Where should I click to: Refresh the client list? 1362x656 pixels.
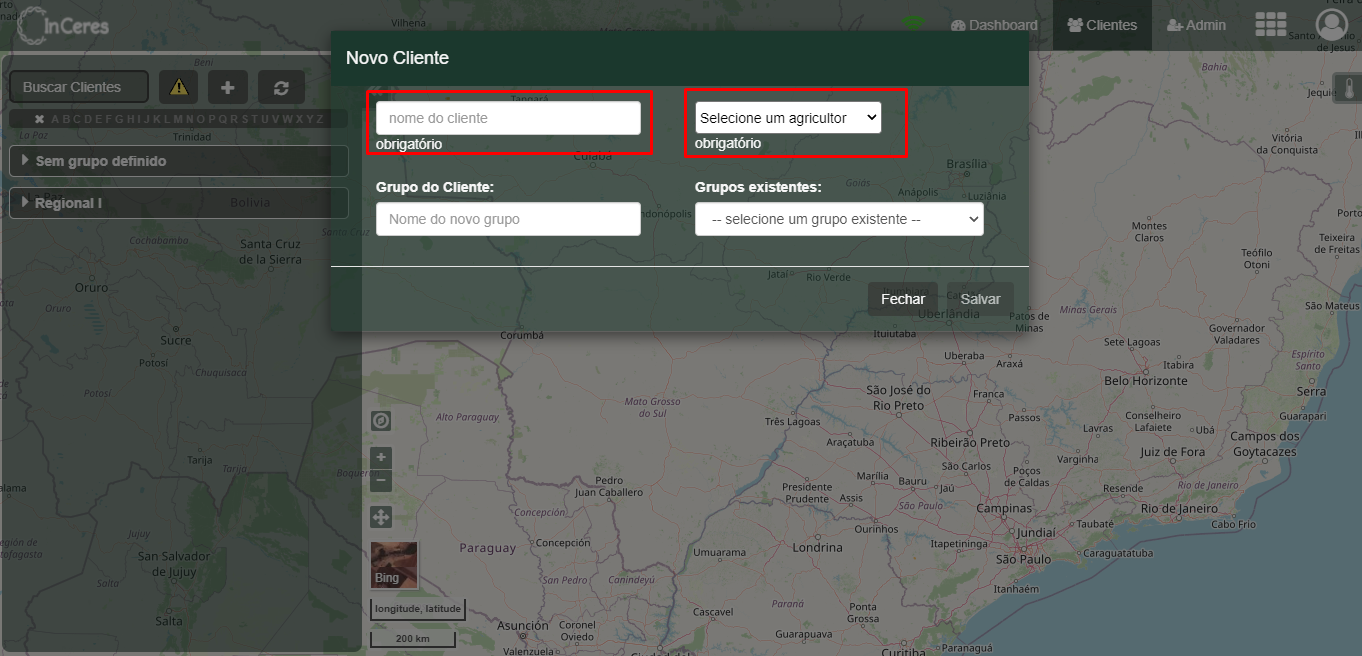(x=281, y=87)
